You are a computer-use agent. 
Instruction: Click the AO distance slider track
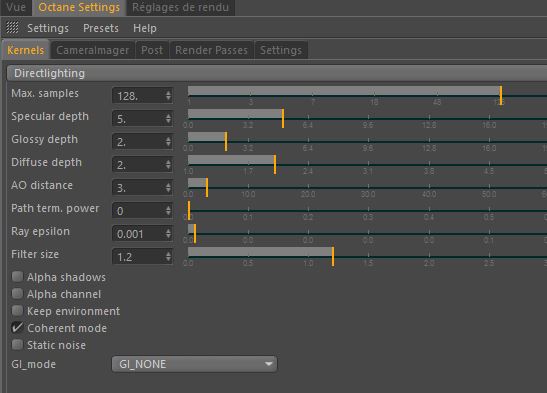click(x=367, y=188)
